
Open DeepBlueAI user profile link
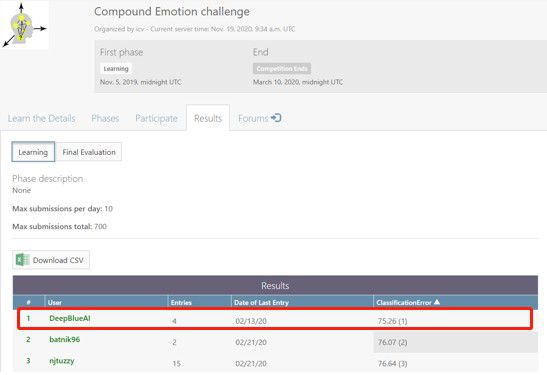[70, 318]
